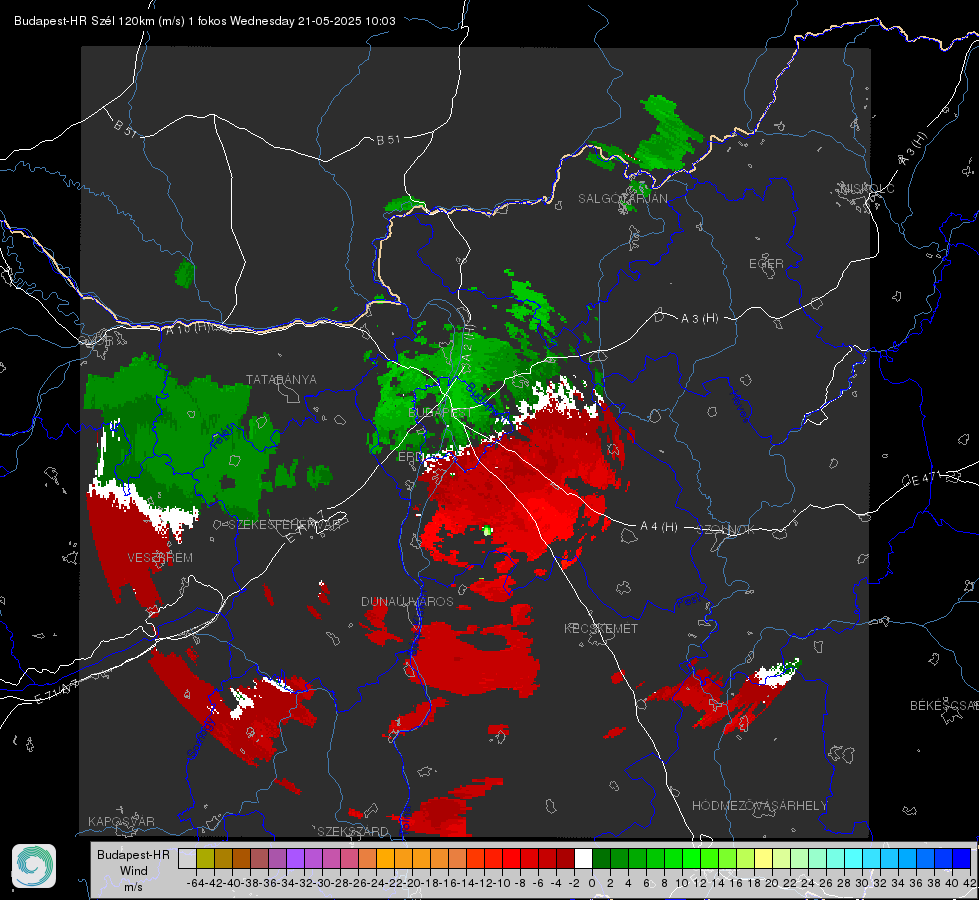The image size is (979, 900).
Task: Pick the purple legend swatch between -34 and -32
Action: pyautogui.click(x=295, y=858)
